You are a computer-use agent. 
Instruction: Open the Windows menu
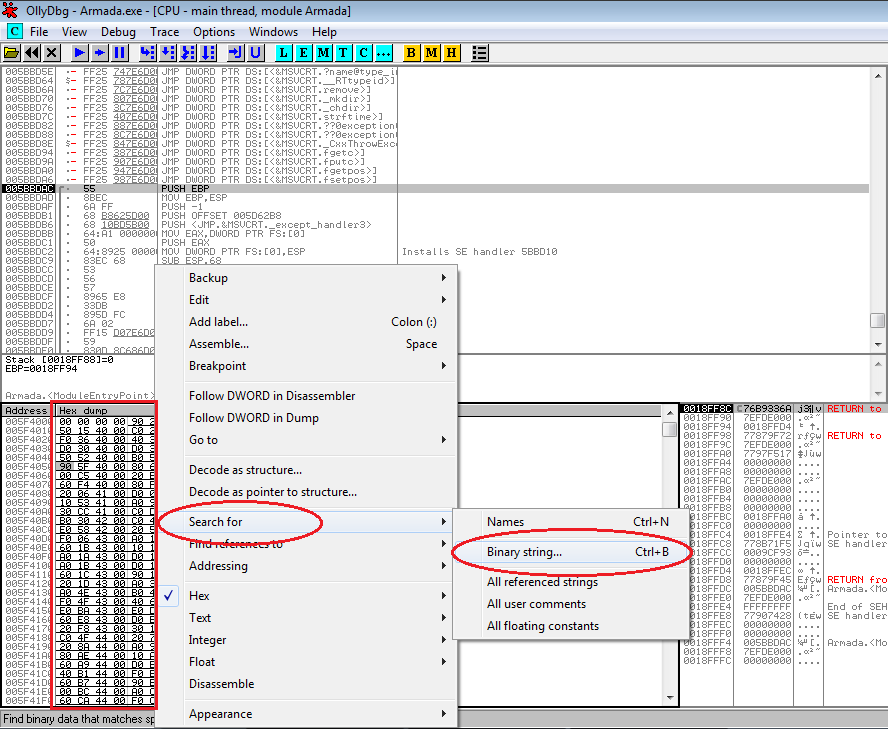(273, 32)
